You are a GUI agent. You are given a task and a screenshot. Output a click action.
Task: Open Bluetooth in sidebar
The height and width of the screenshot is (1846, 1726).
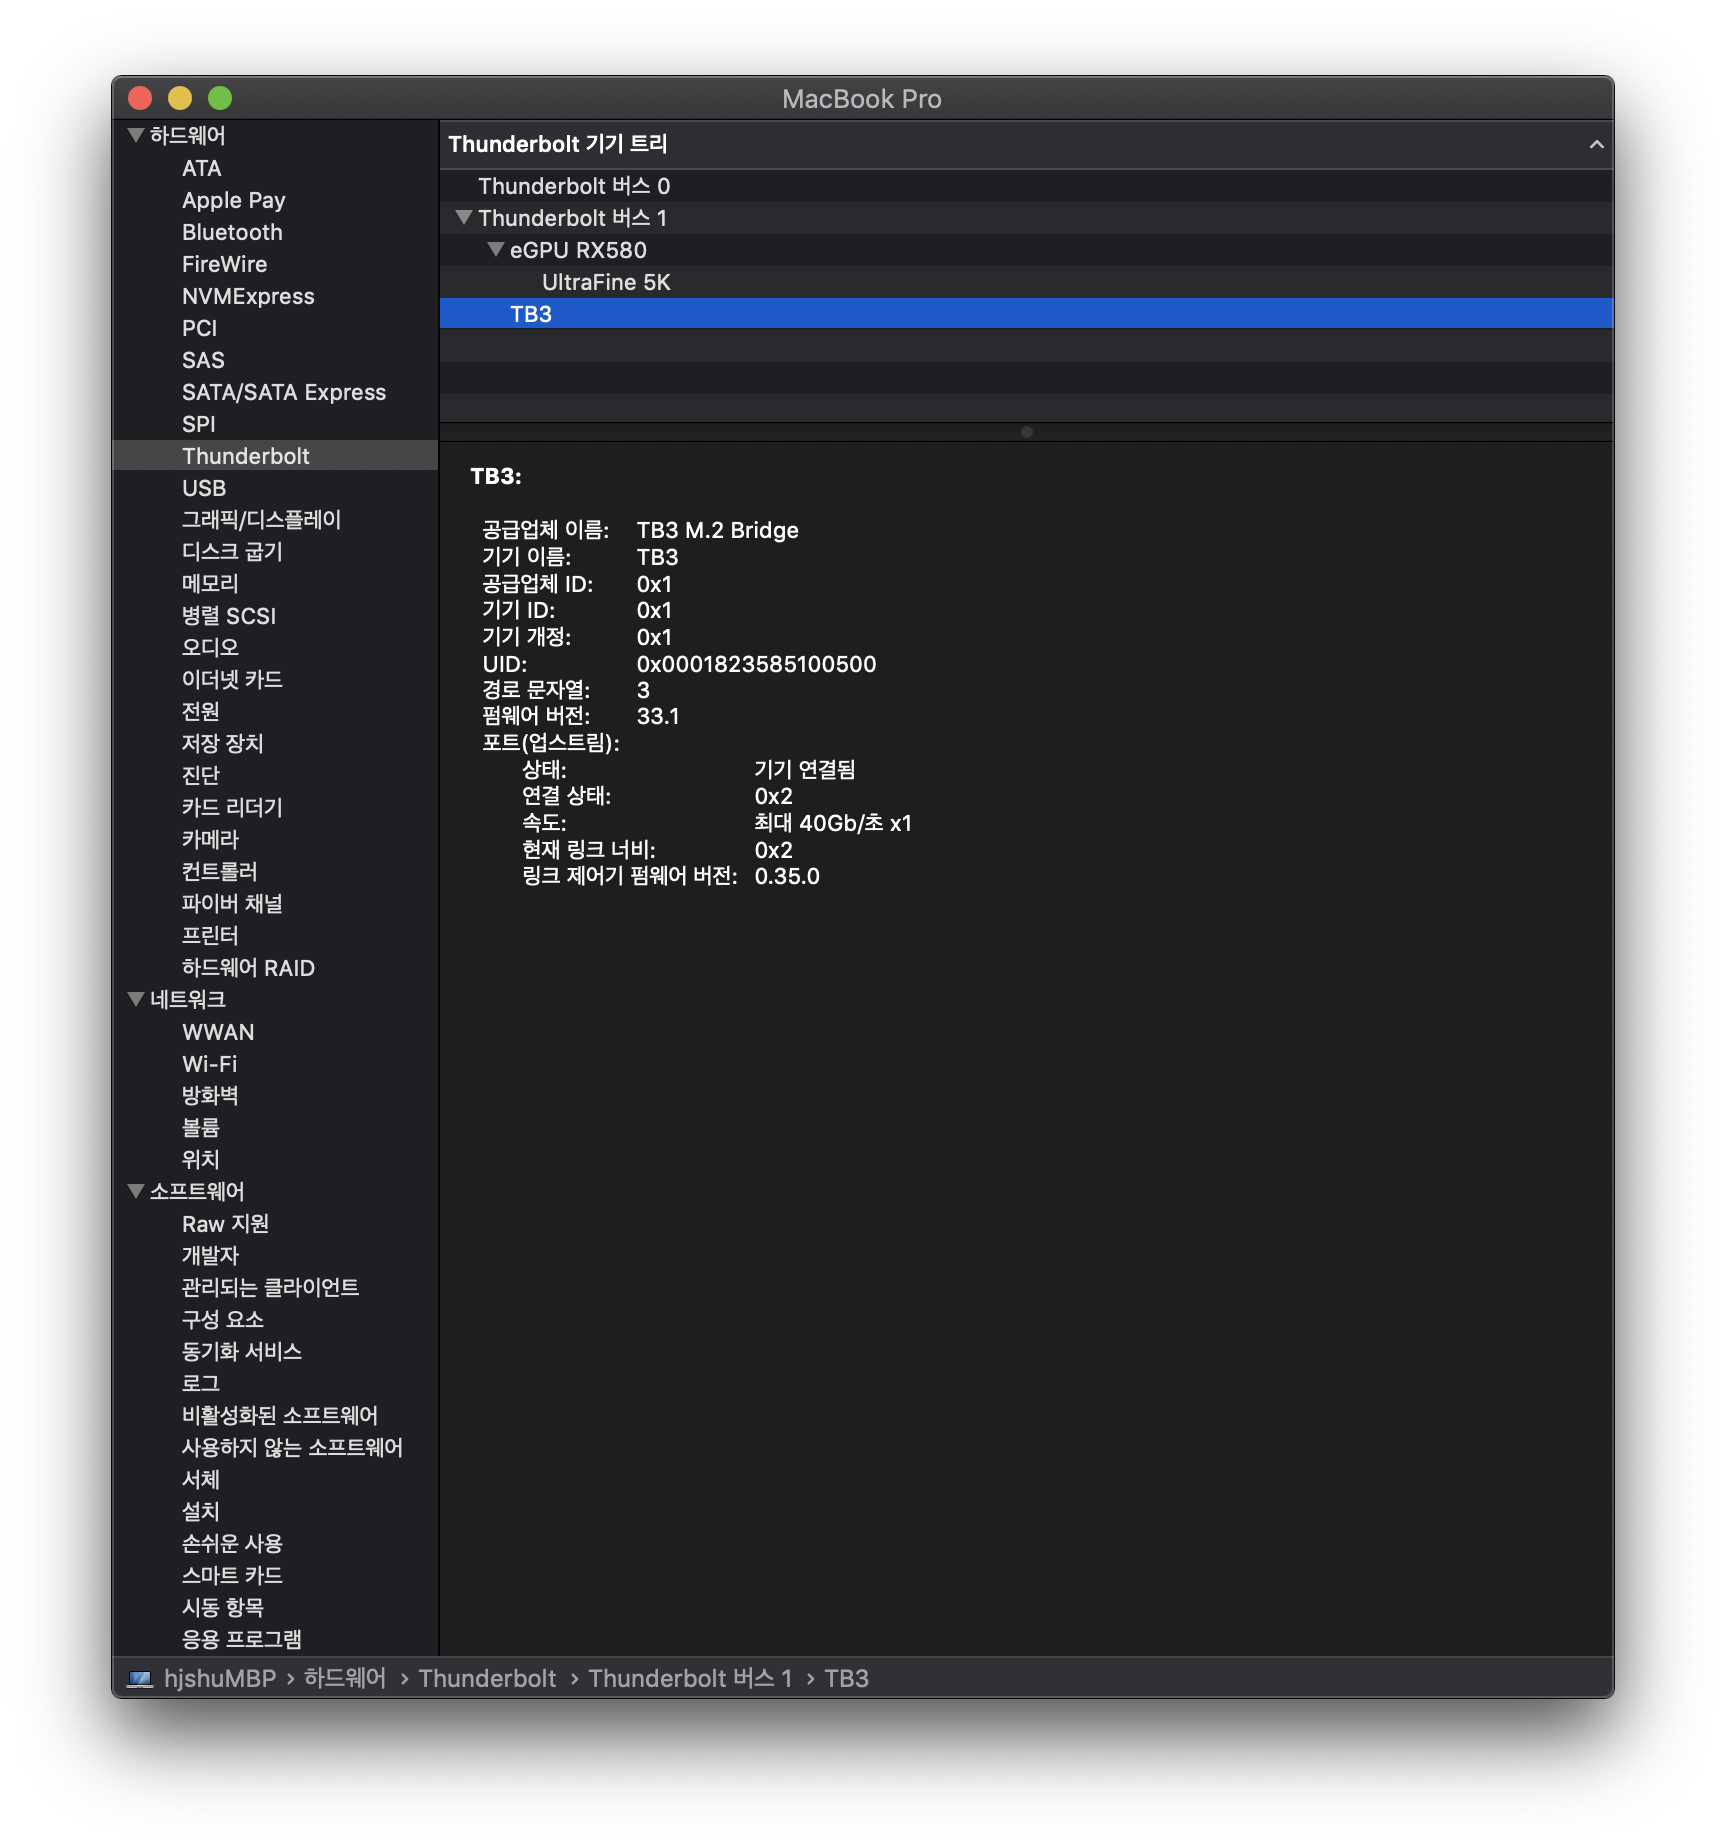tap(232, 232)
